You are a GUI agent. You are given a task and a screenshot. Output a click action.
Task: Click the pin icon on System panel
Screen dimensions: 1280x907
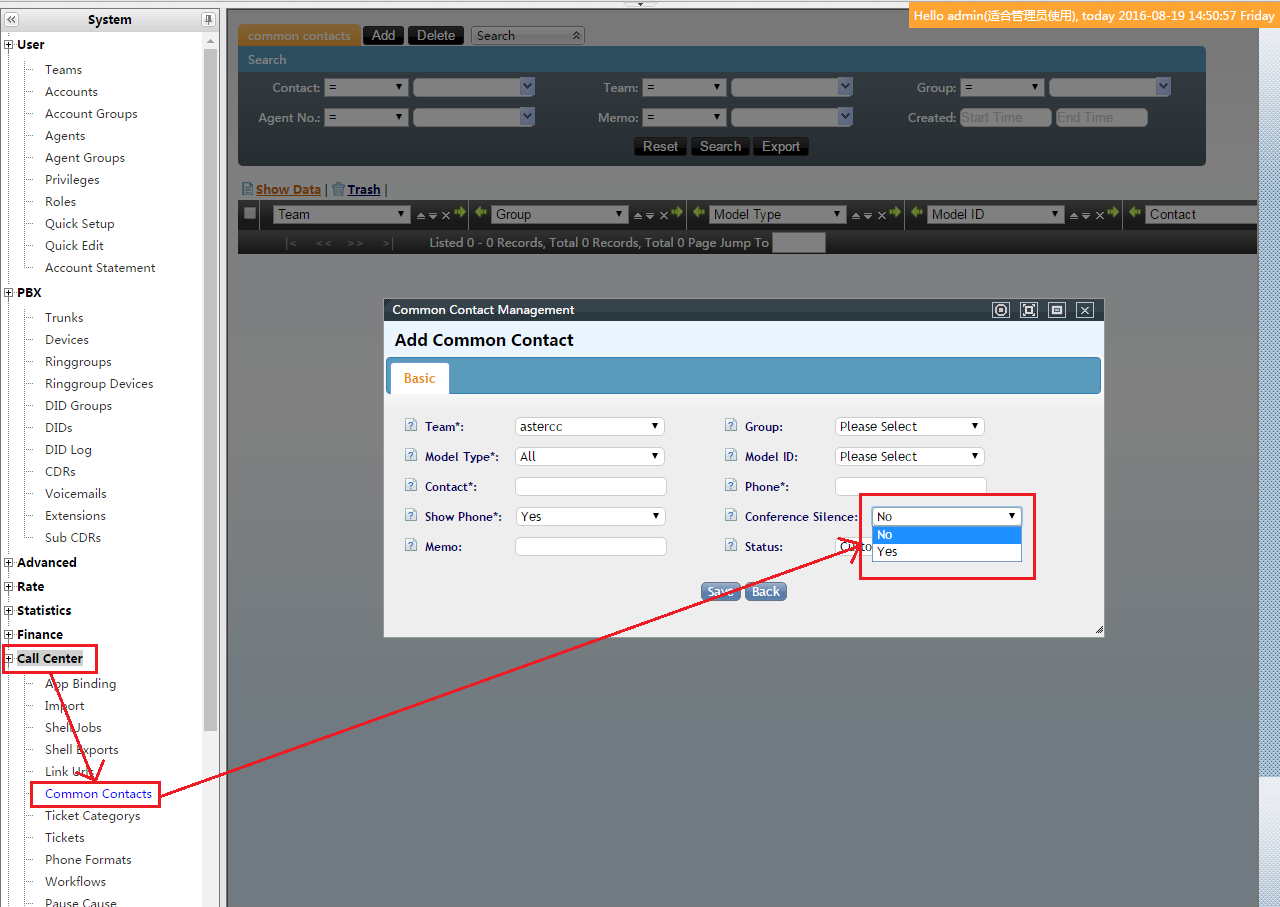pyautogui.click(x=208, y=20)
